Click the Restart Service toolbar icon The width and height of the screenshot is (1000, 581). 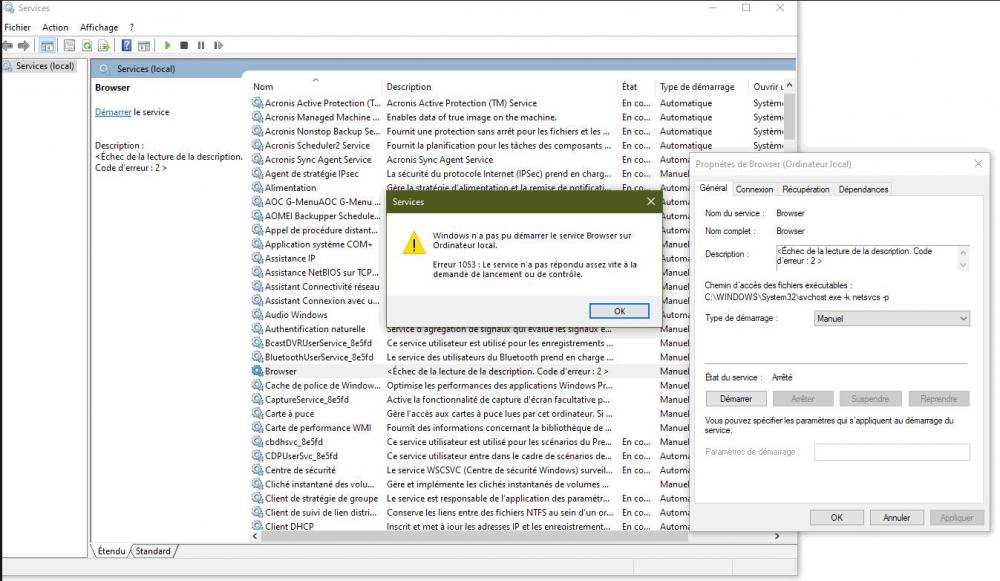[x=218, y=45]
